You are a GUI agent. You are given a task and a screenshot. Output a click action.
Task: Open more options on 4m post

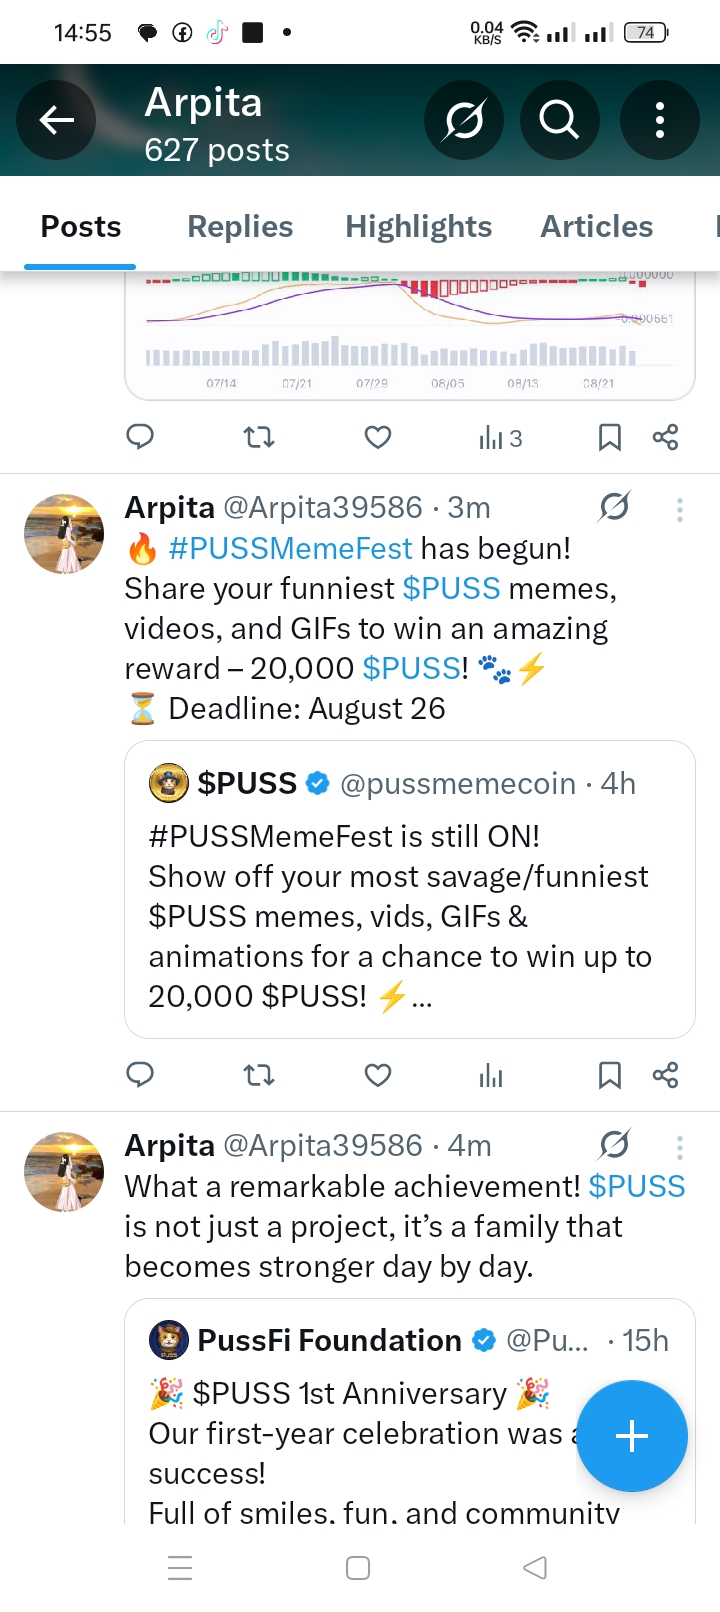click(679, 1147)
